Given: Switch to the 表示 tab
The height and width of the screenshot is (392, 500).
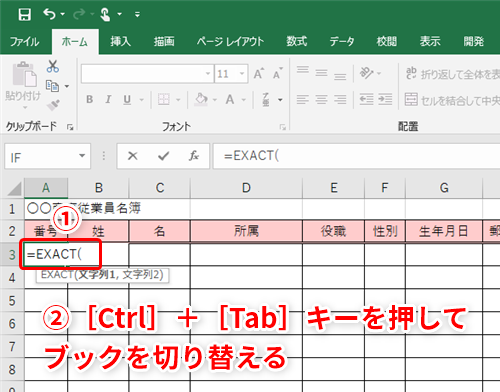Looking at the screenshot, I should point(430,42).
